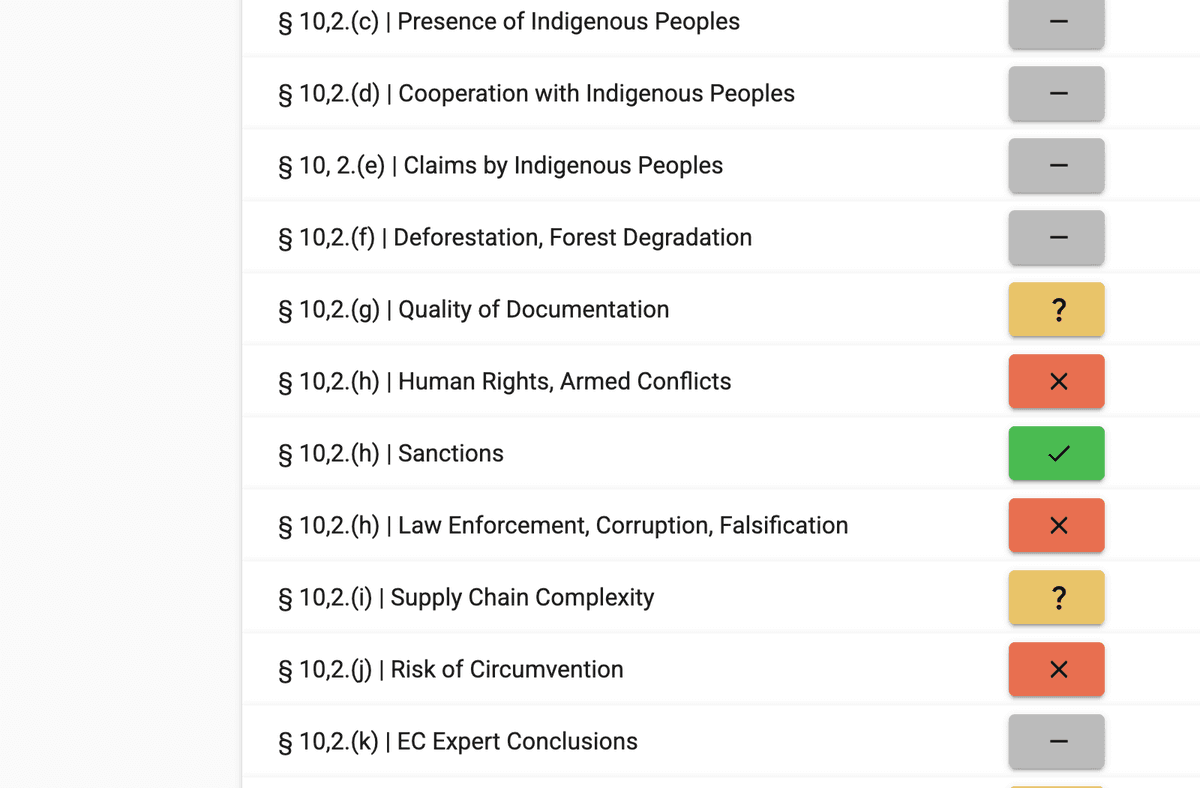Open the Quality of Documentation item

click(x=474, y=310)
